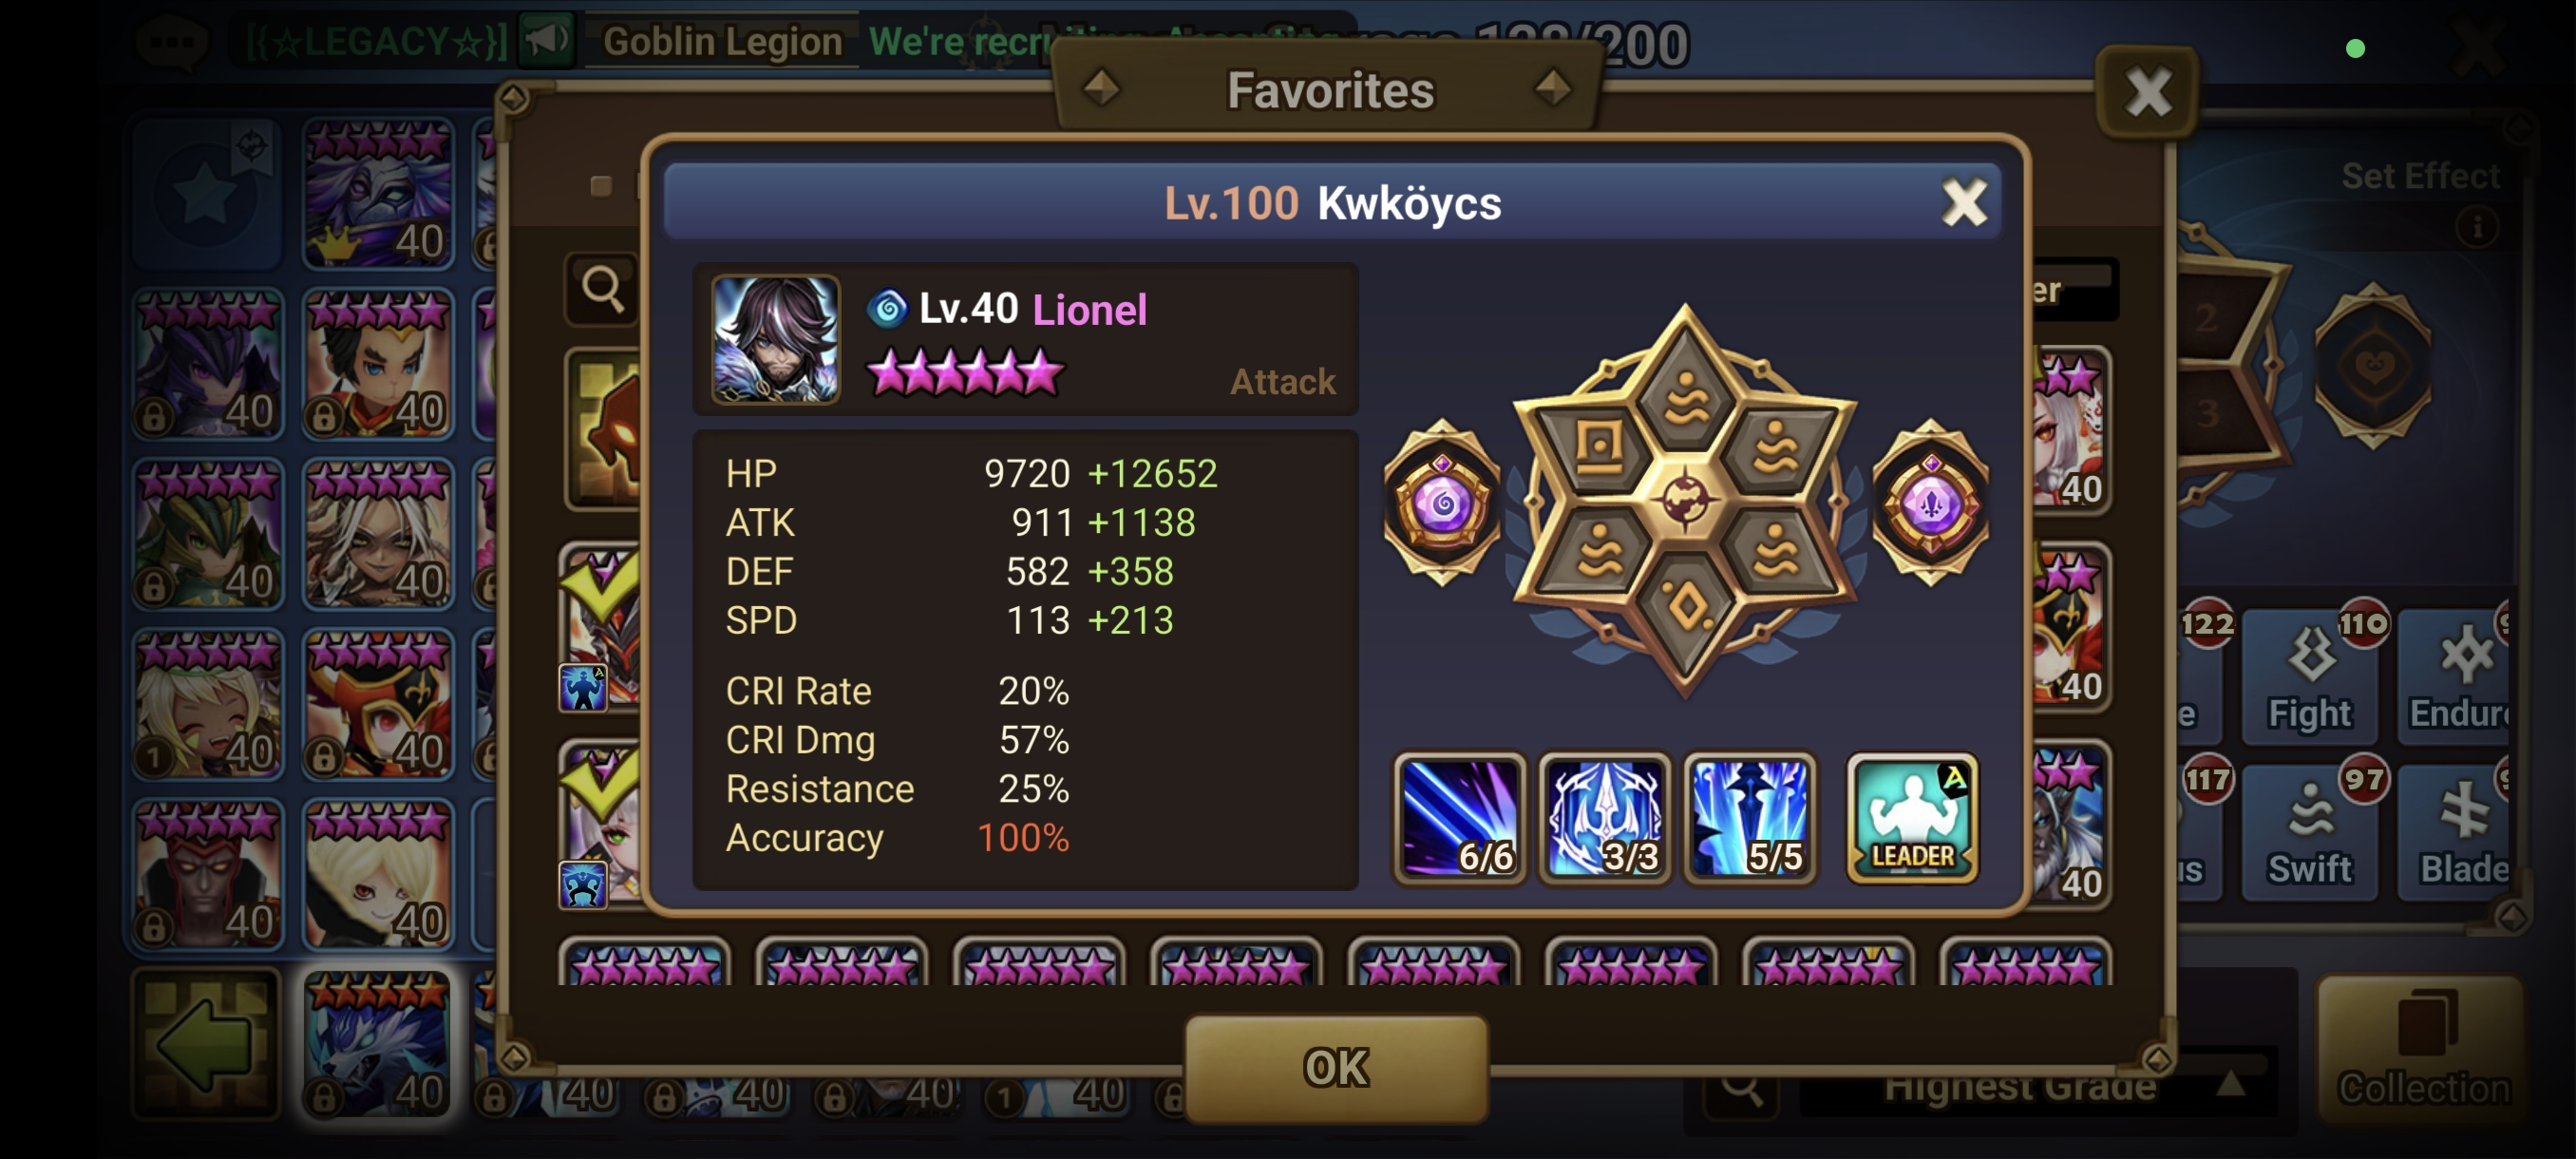
Task: Tap the left purple swirl artifact slot
Action: point(1442,503)
